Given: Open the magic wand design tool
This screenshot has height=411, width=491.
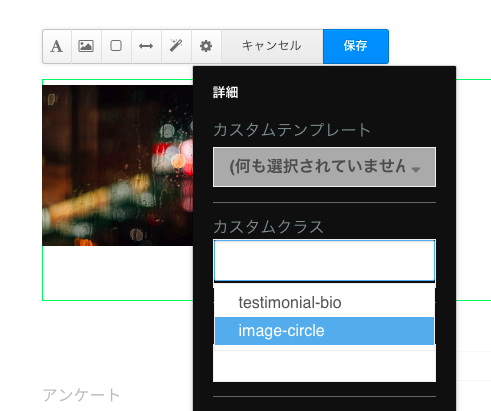Looking at the screenshot, I should click(176, 46).
